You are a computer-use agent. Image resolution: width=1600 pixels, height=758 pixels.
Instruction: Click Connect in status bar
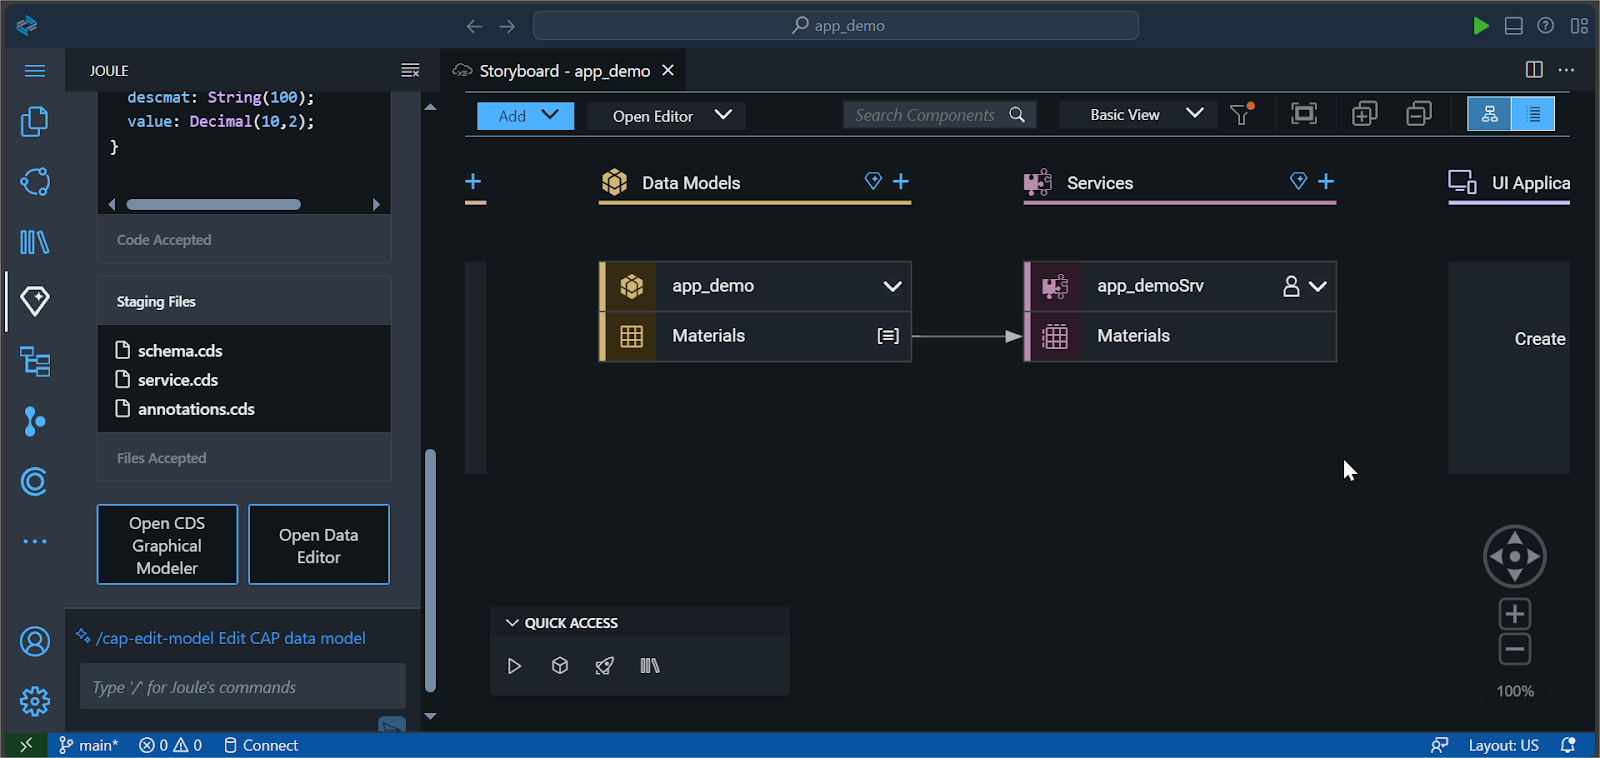[x=260, y=745]
